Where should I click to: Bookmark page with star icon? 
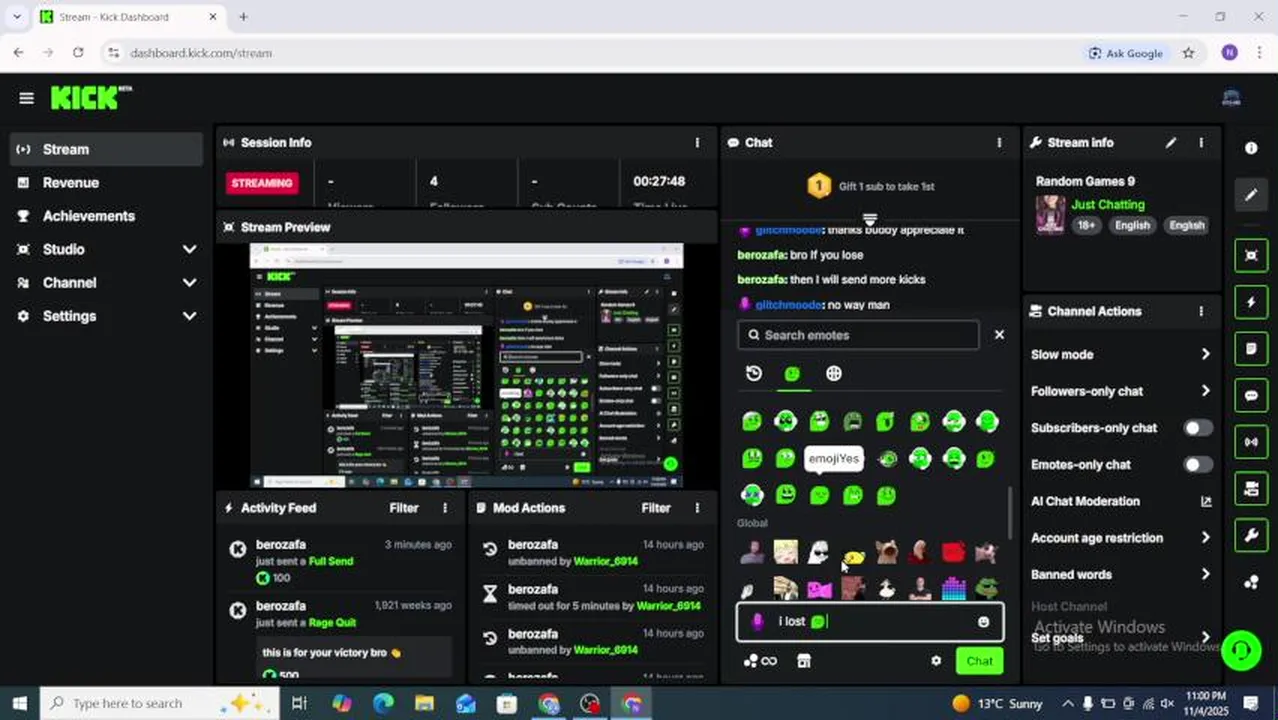pyautogui.click(x=1188, y=53)
